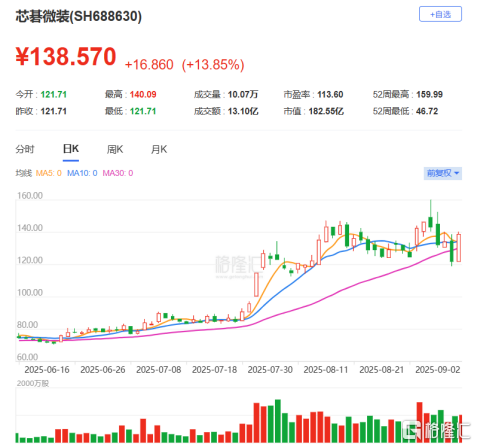Click the dropdown arrow beside 前复权
Viewport: 477px width, 447px height.
tap(457, 173)
